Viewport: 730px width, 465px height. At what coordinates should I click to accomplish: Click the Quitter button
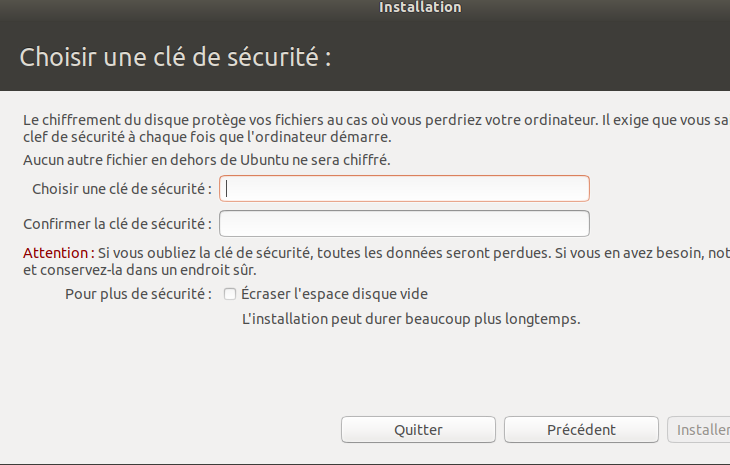point(418,430)
